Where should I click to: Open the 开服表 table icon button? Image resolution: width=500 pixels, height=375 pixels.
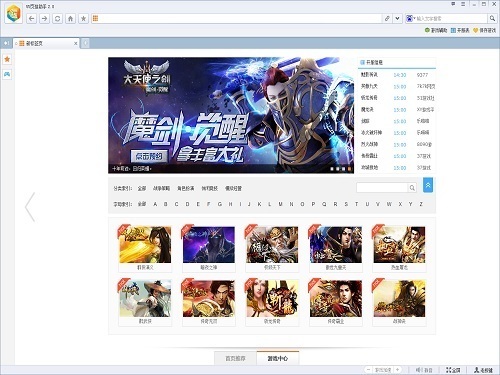click(460, 30)
